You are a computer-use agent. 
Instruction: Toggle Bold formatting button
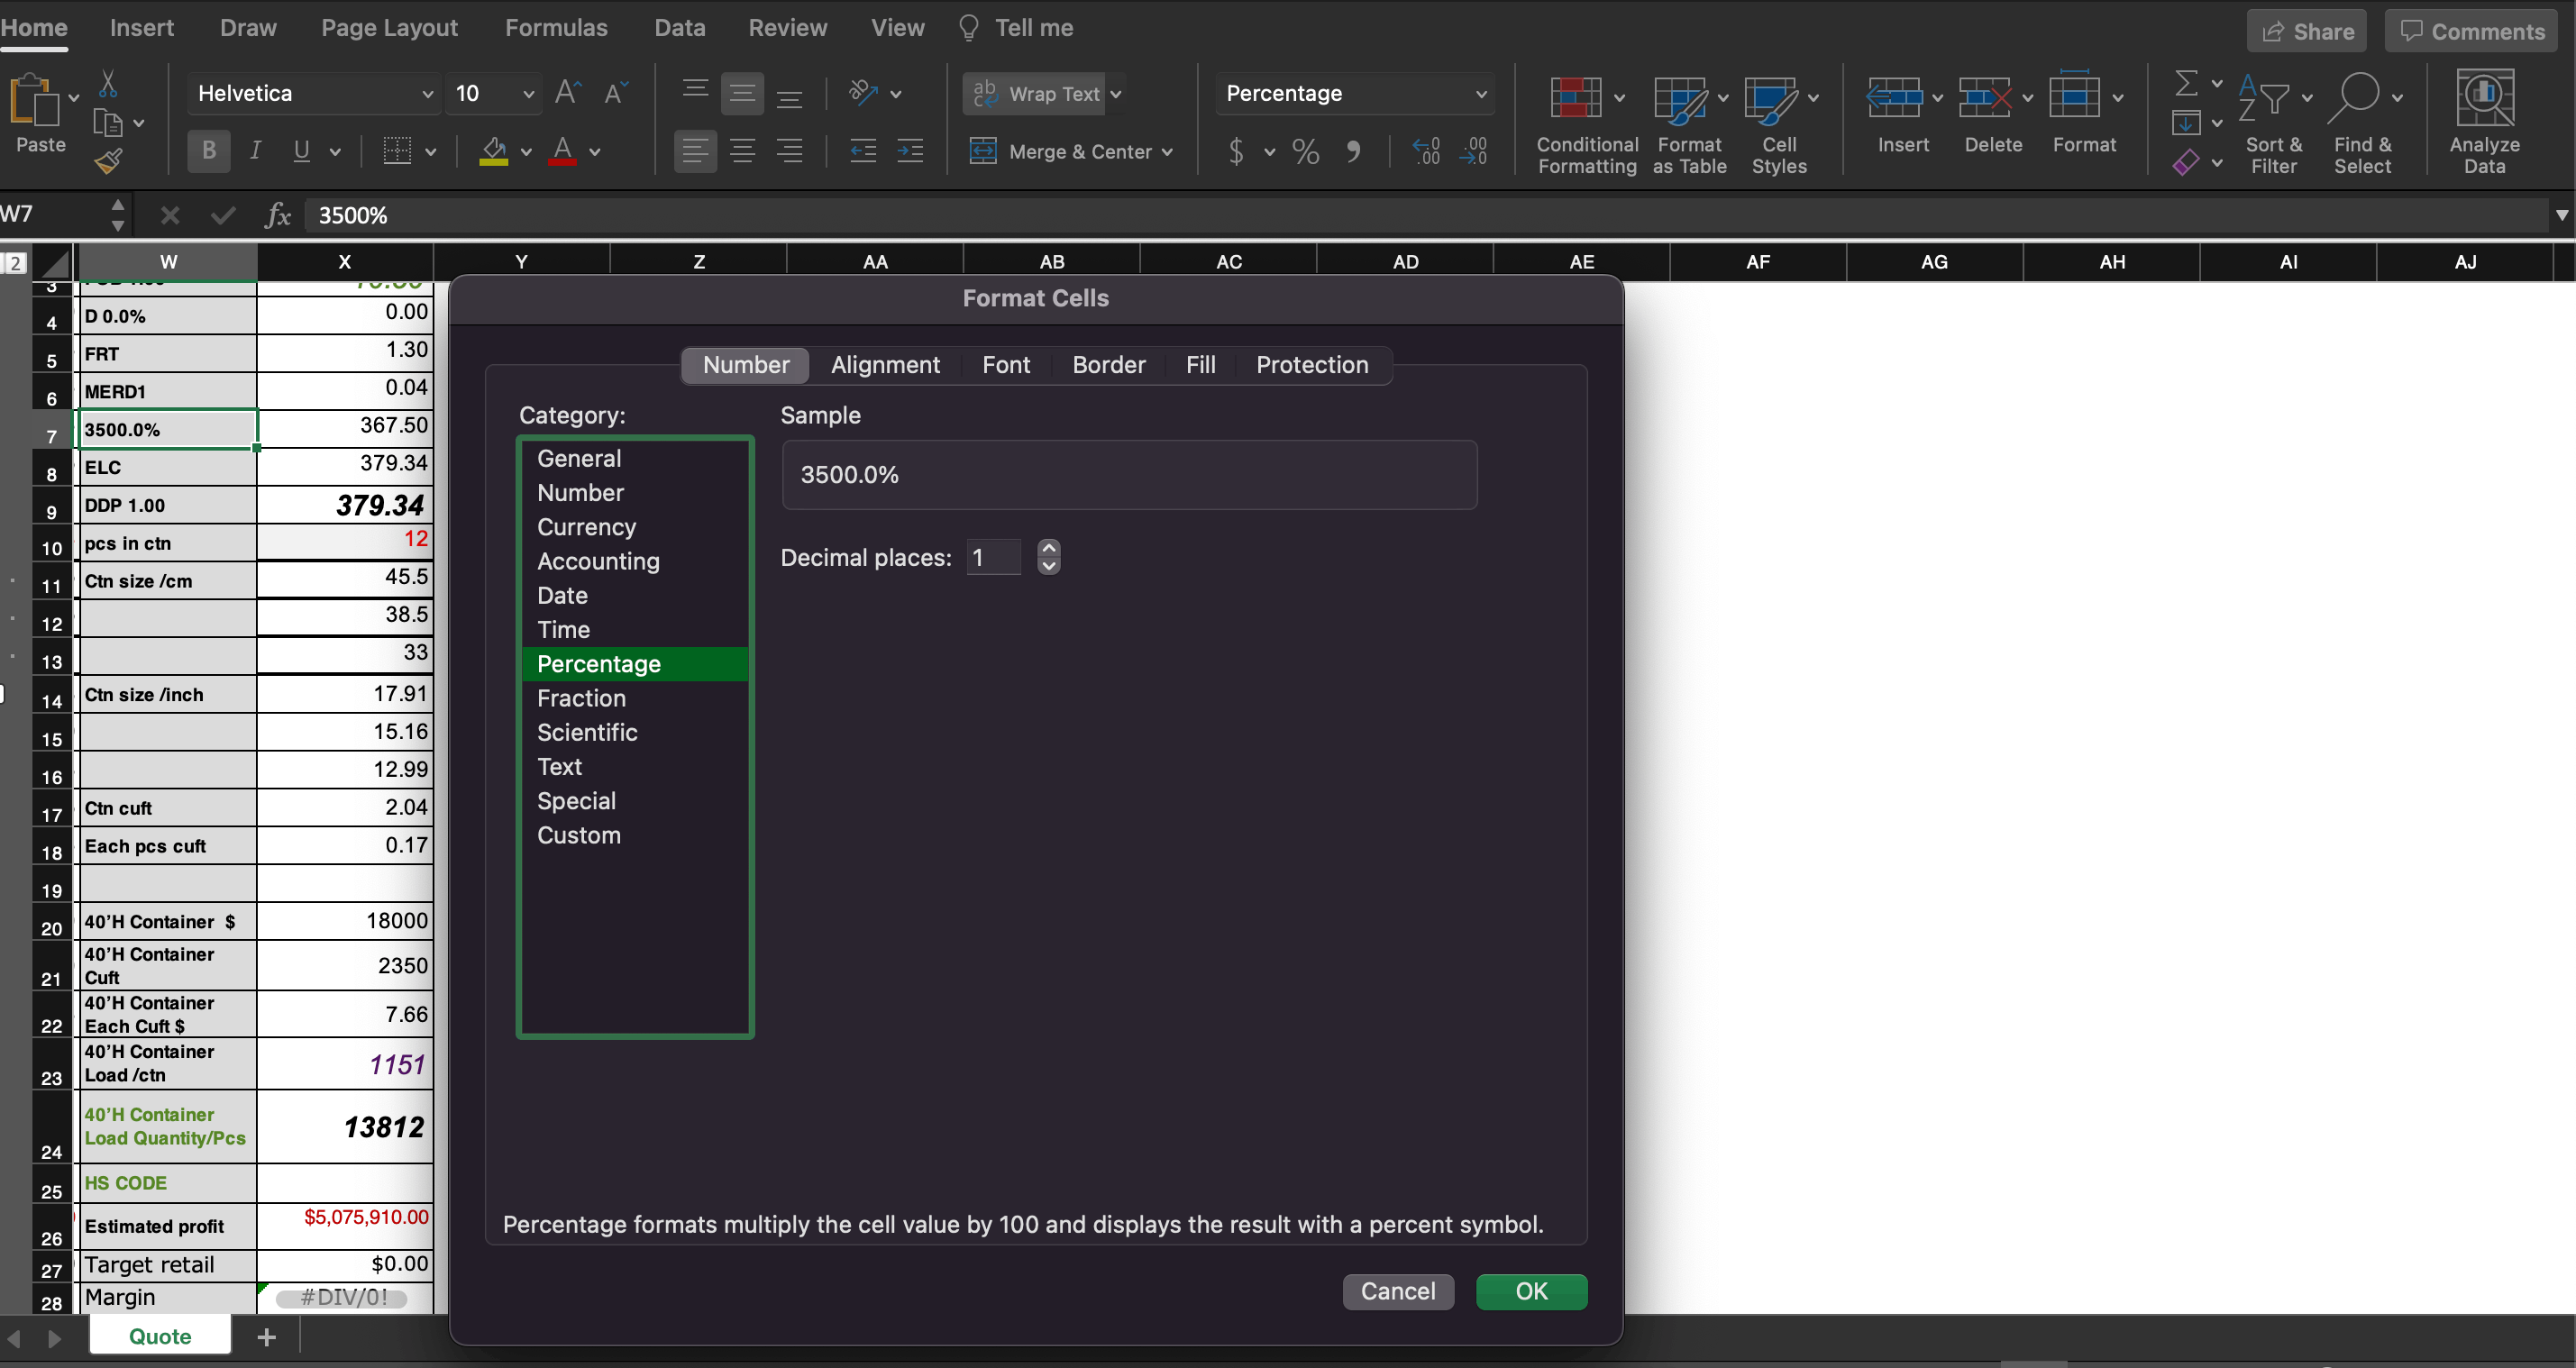coord(208,151)
